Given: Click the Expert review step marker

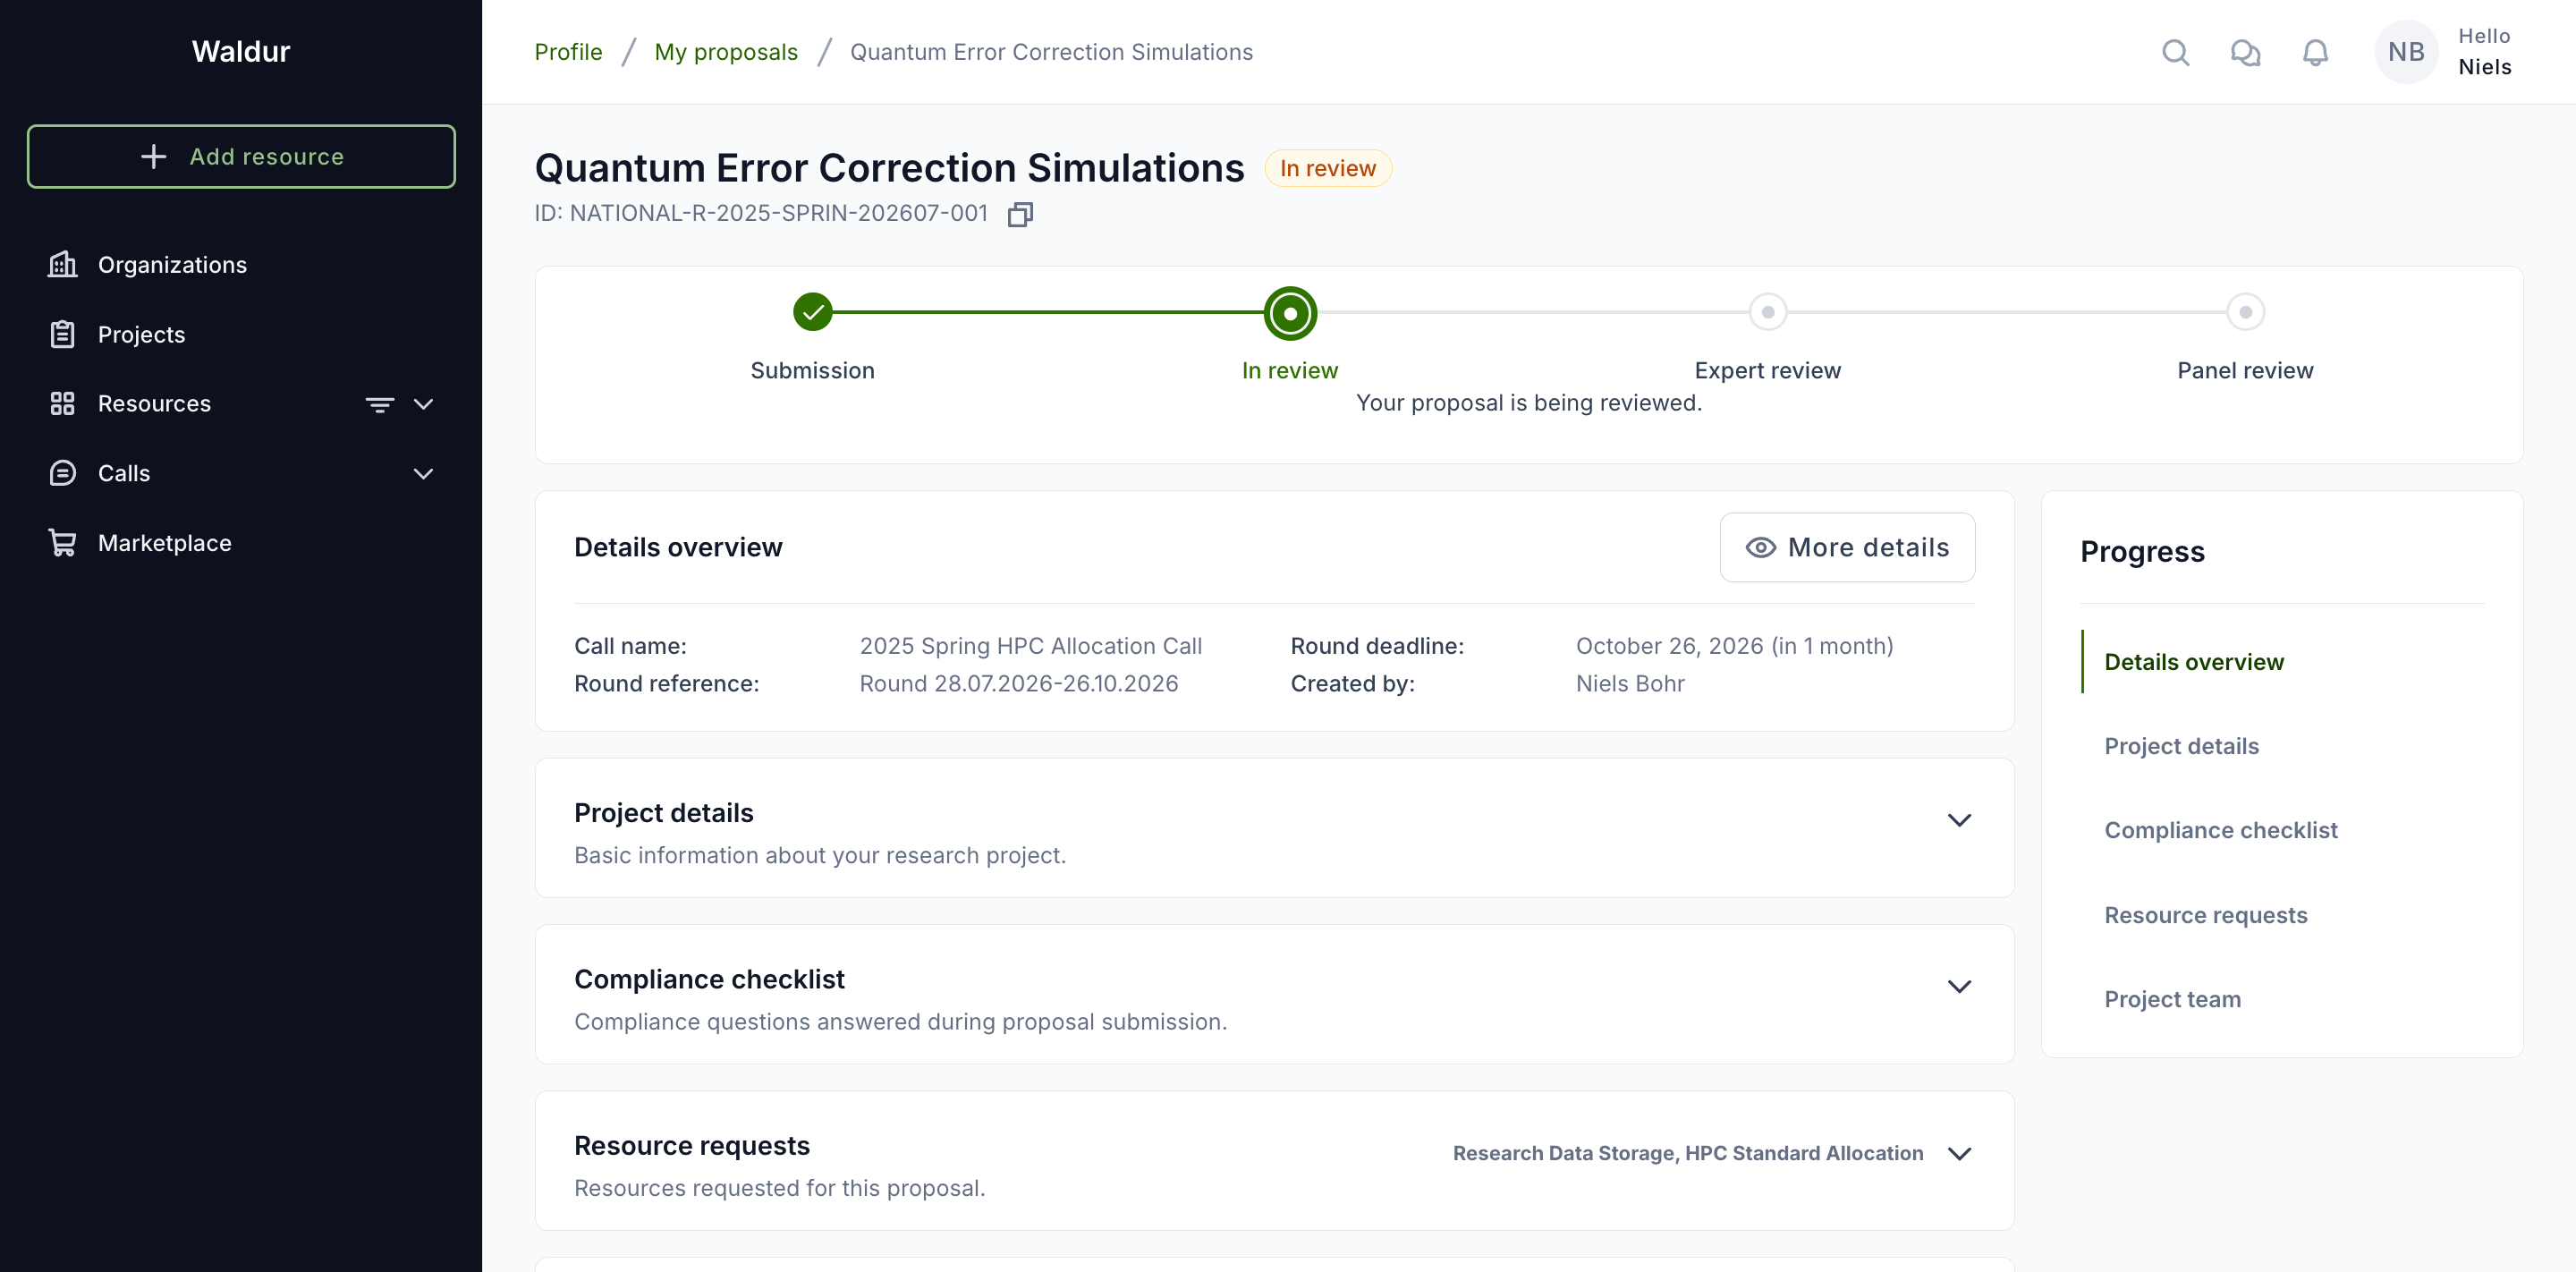Looking at the screenshot, I should click(x=1767, y=312).
